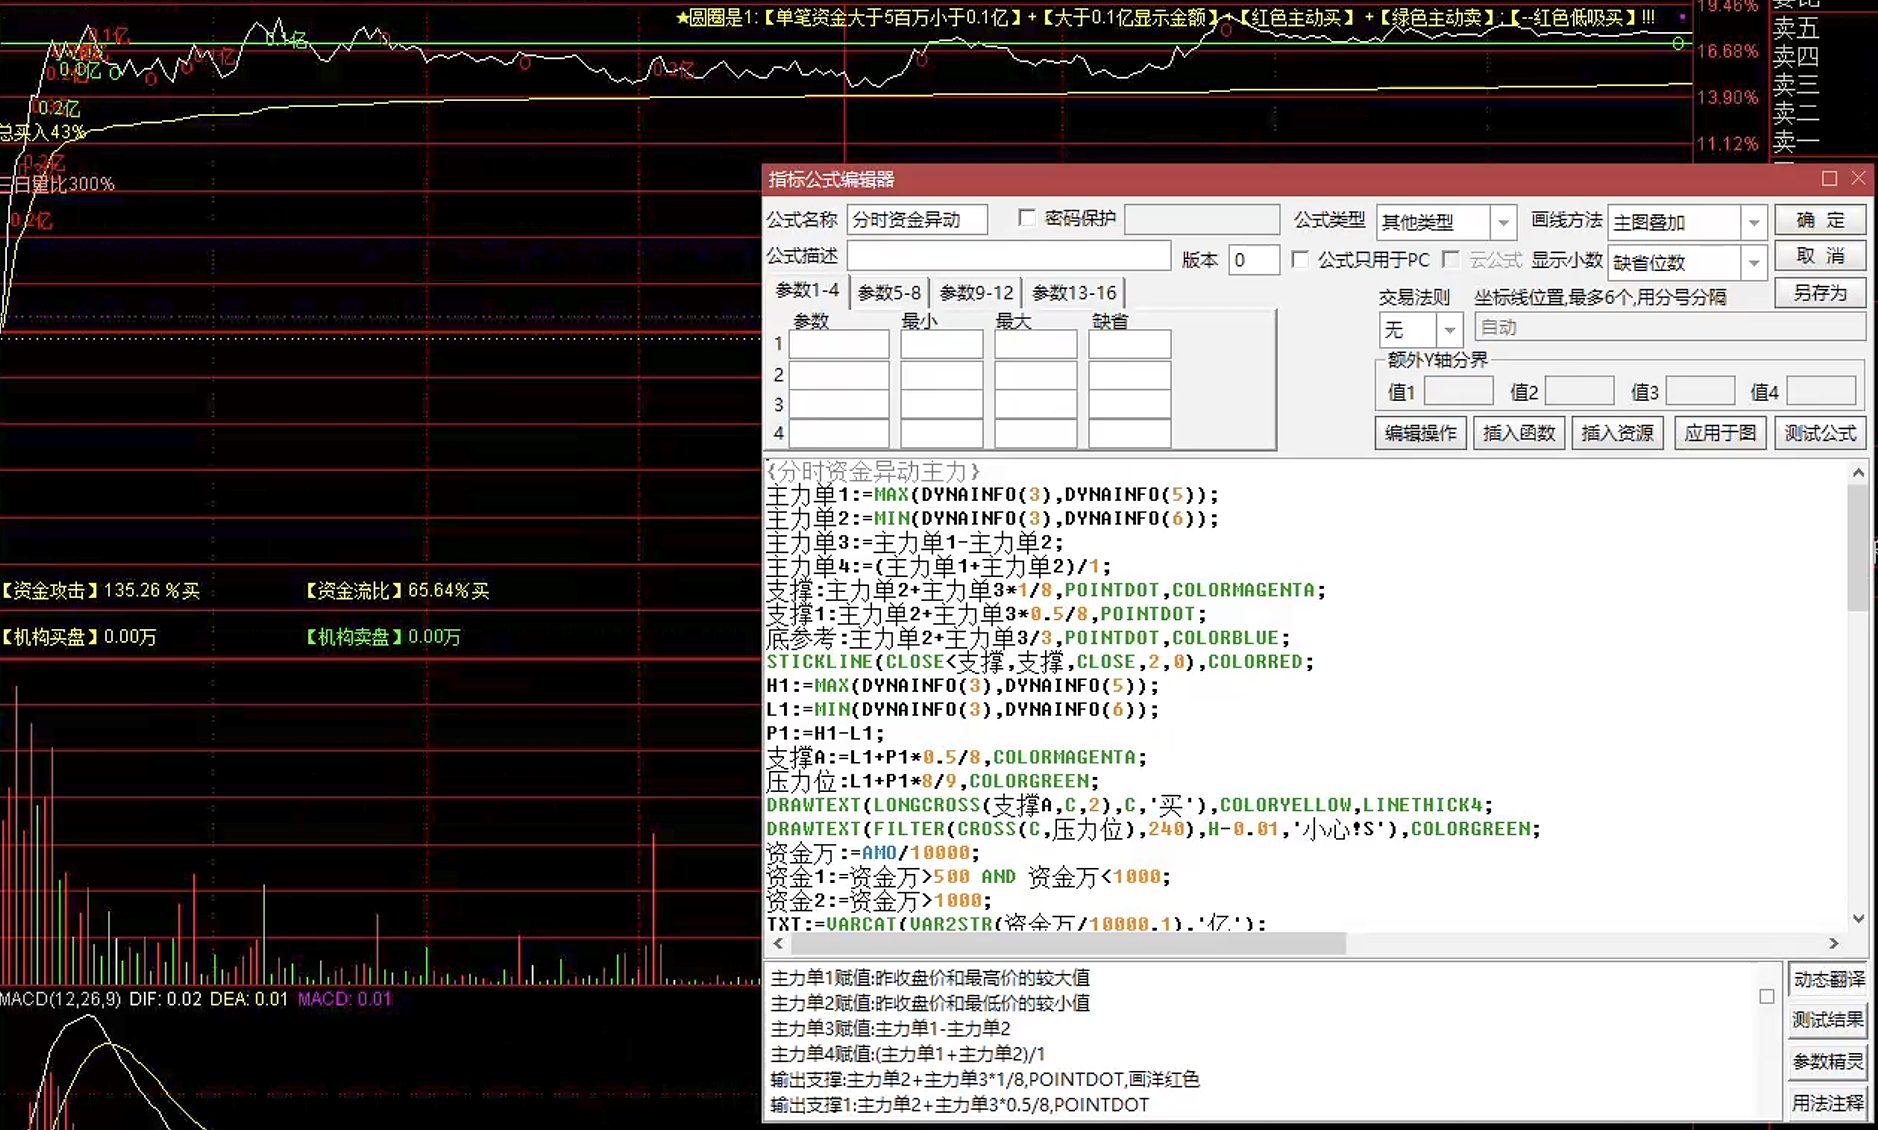Click 【资金攻击】135.26% label in chart
Screen dimensions: 1878x1130
(100, 591)
